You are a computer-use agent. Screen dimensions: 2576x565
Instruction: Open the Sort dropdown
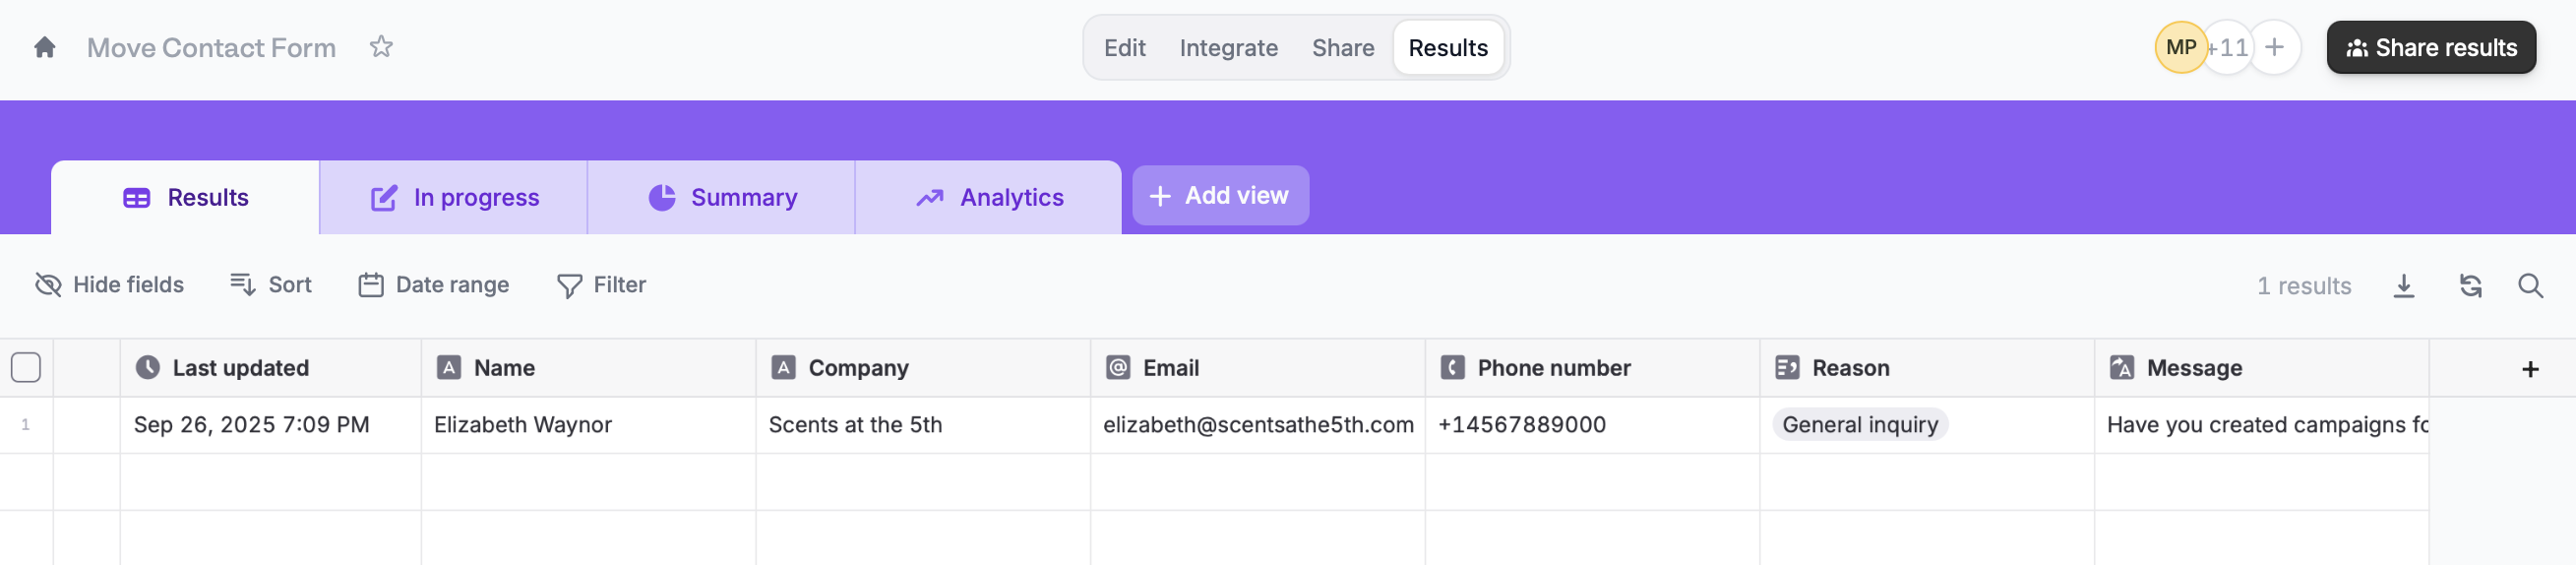coord(271,285)
